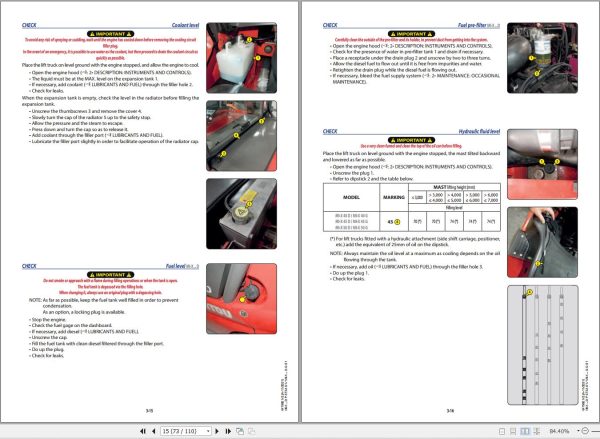600x439 pixels.
Task: Go to the first page
Action: [143, 431]
